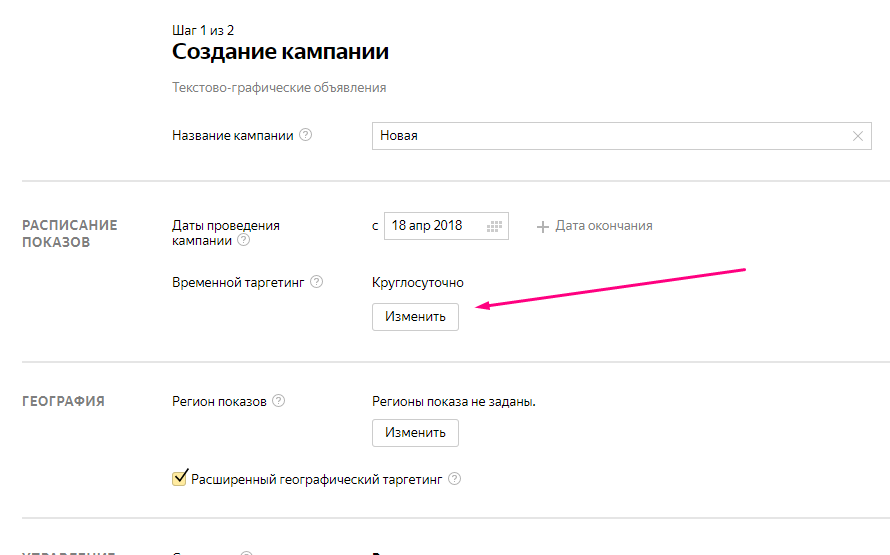890x555 pixels.
Task: Open help icon next to Регион показов
Action: pyautogui.click(x=279, y=401)
